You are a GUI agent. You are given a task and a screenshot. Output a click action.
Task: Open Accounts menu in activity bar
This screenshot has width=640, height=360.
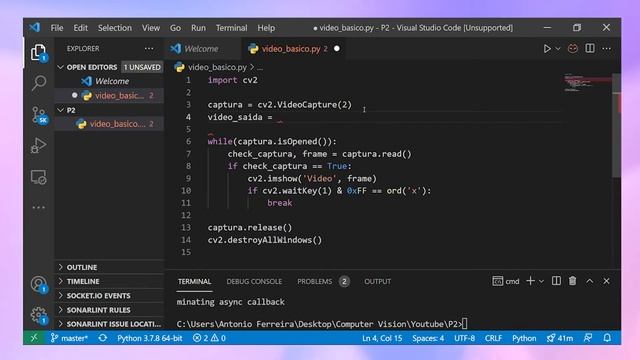[x=39, y=284]
